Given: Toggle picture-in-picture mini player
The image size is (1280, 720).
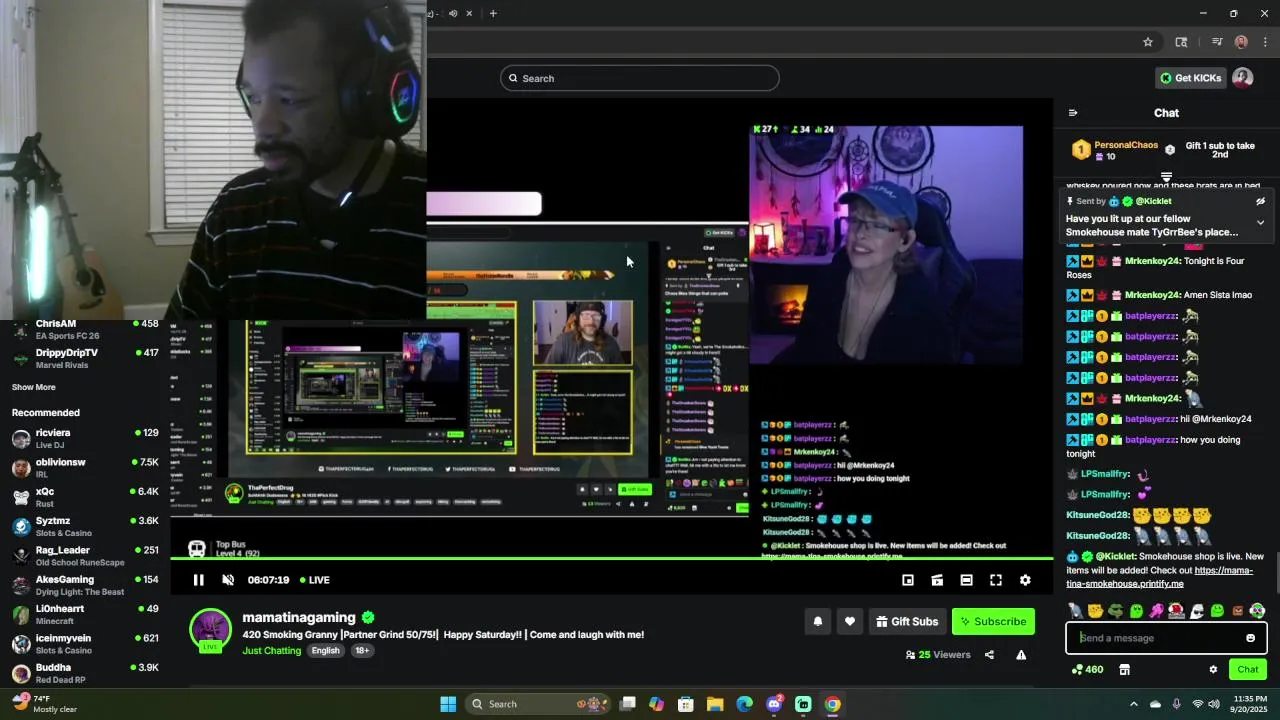Looking at the screenshot, I should point(908,580).
